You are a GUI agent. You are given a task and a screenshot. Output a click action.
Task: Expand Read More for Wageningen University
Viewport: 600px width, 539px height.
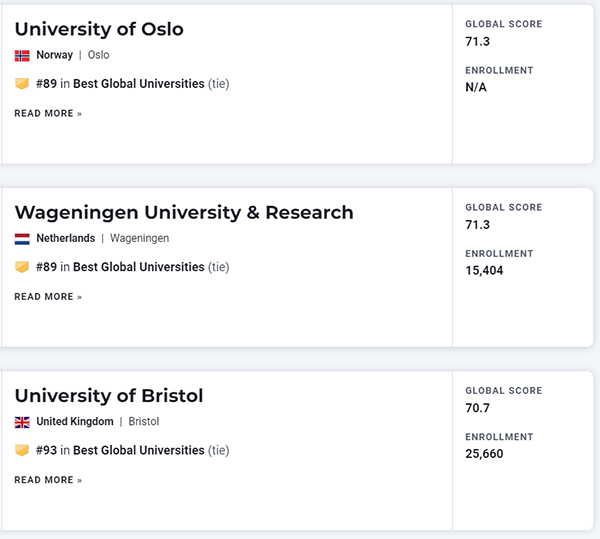(x=48, y=297)
